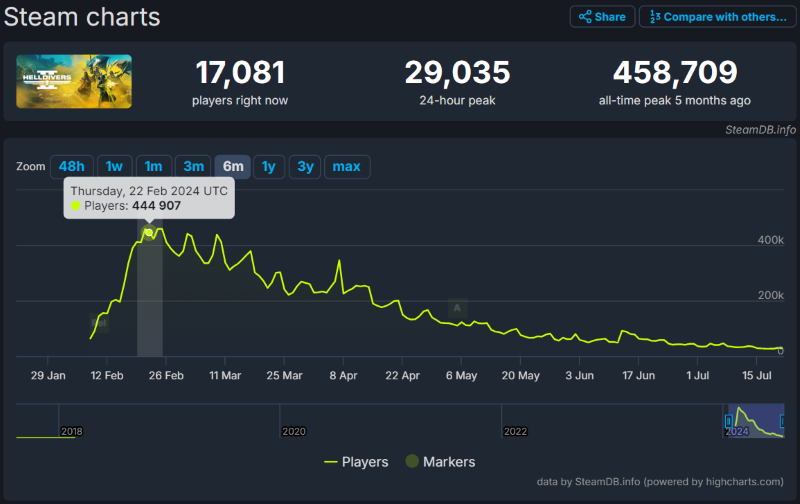Click the 8 Apr axis label
This screenshot has width=800, height=504.
pyautogui.click(x=343, y=375)
